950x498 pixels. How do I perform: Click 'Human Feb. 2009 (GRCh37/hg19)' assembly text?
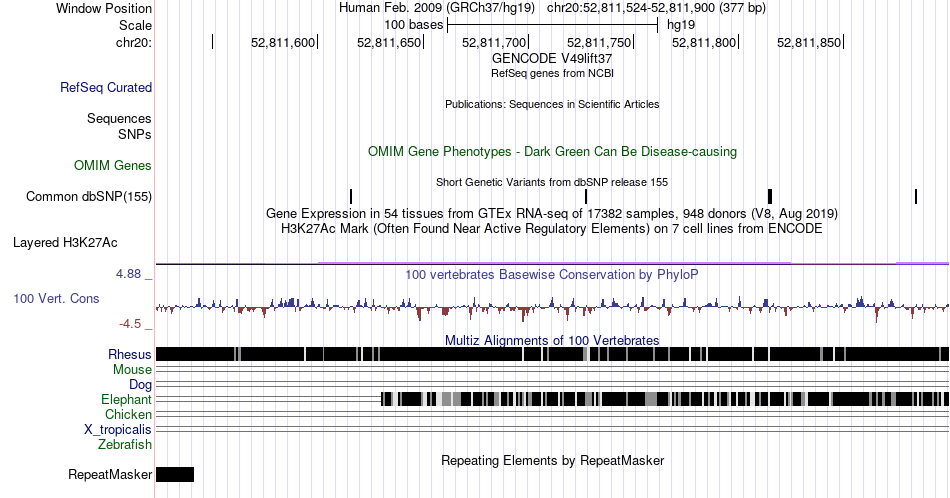[x=437, y=8]
